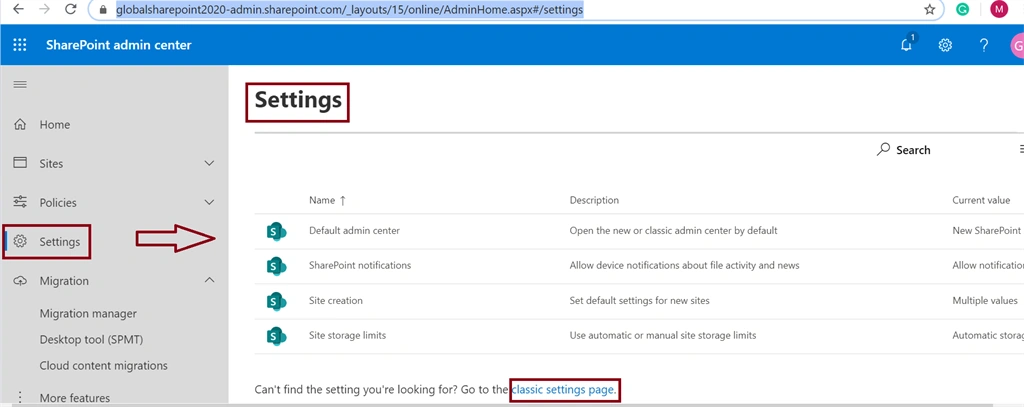Open the app launcher waffle icon

coord(20,45)
